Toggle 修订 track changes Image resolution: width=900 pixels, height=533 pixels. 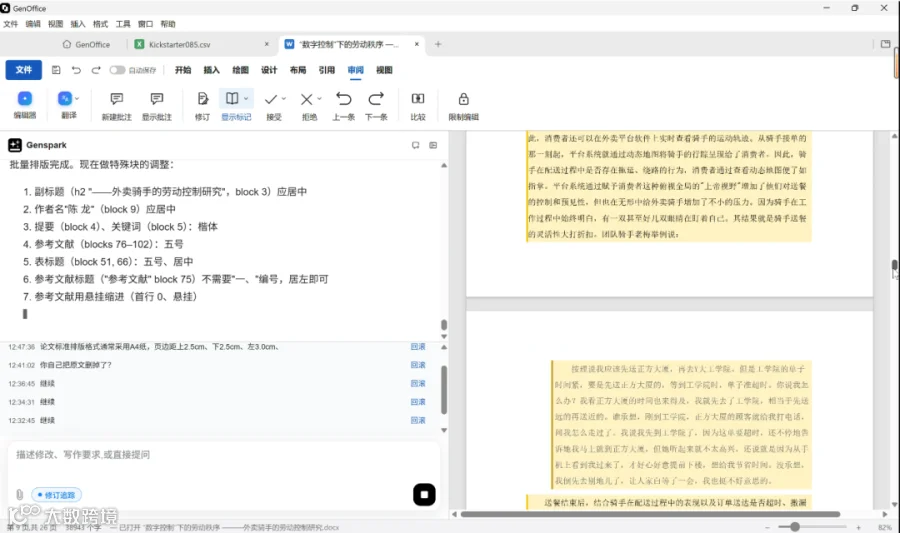tap(202, 106)
